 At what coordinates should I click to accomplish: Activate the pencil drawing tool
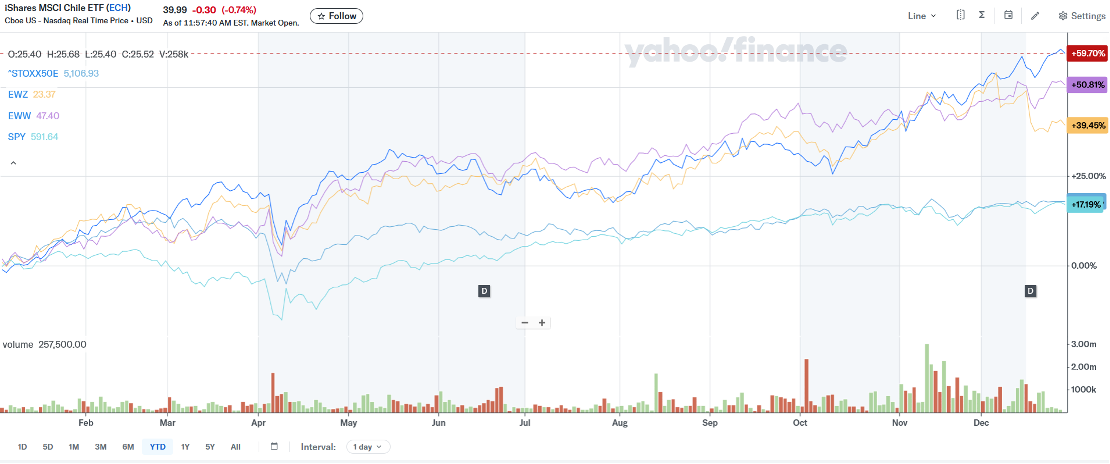click(x=1035, y=16)
